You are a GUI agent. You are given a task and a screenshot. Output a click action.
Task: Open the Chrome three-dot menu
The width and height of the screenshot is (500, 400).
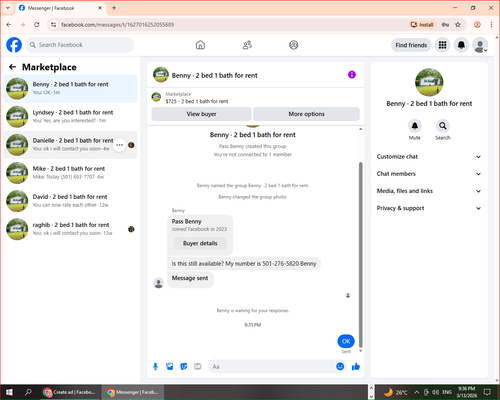click(x=491, y=25)
